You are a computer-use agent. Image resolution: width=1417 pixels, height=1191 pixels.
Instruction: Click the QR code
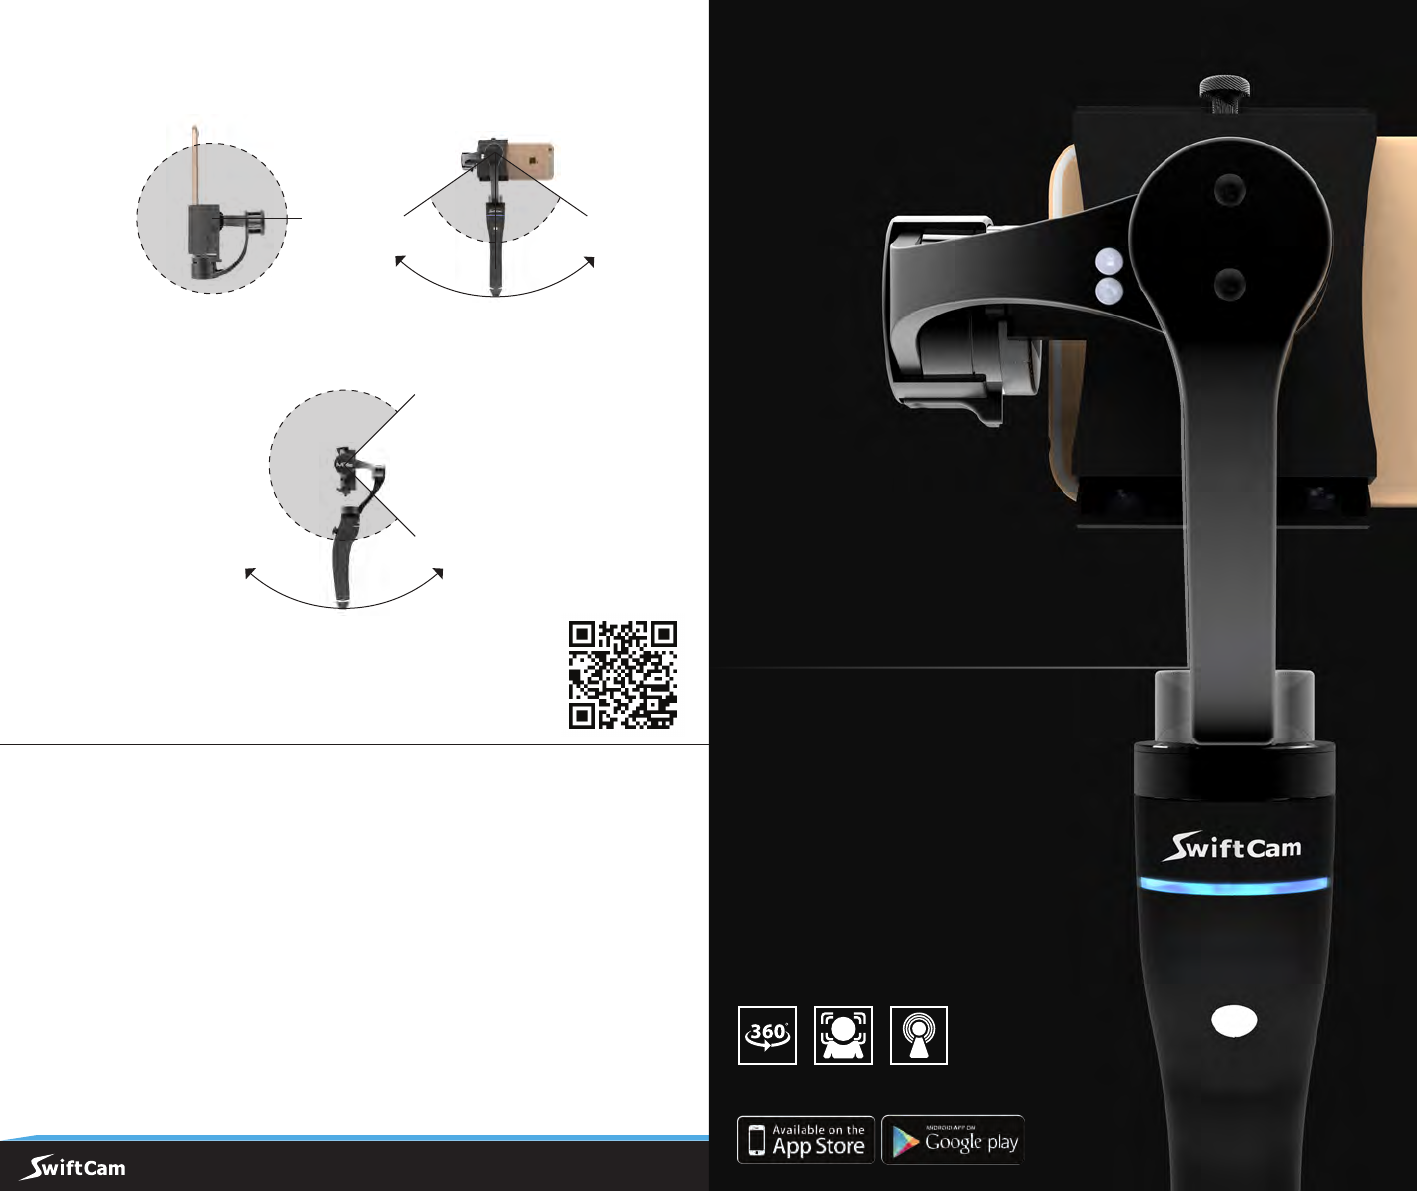623,675
